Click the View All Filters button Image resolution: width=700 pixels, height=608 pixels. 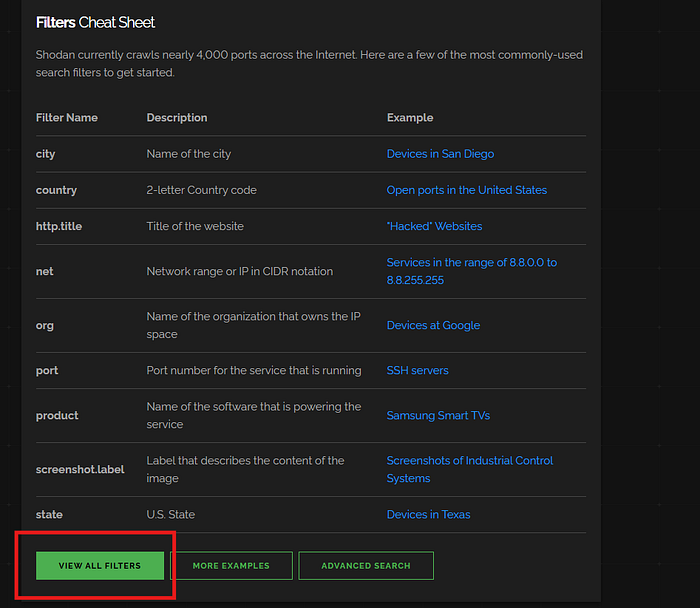click(x=100, y=566)
